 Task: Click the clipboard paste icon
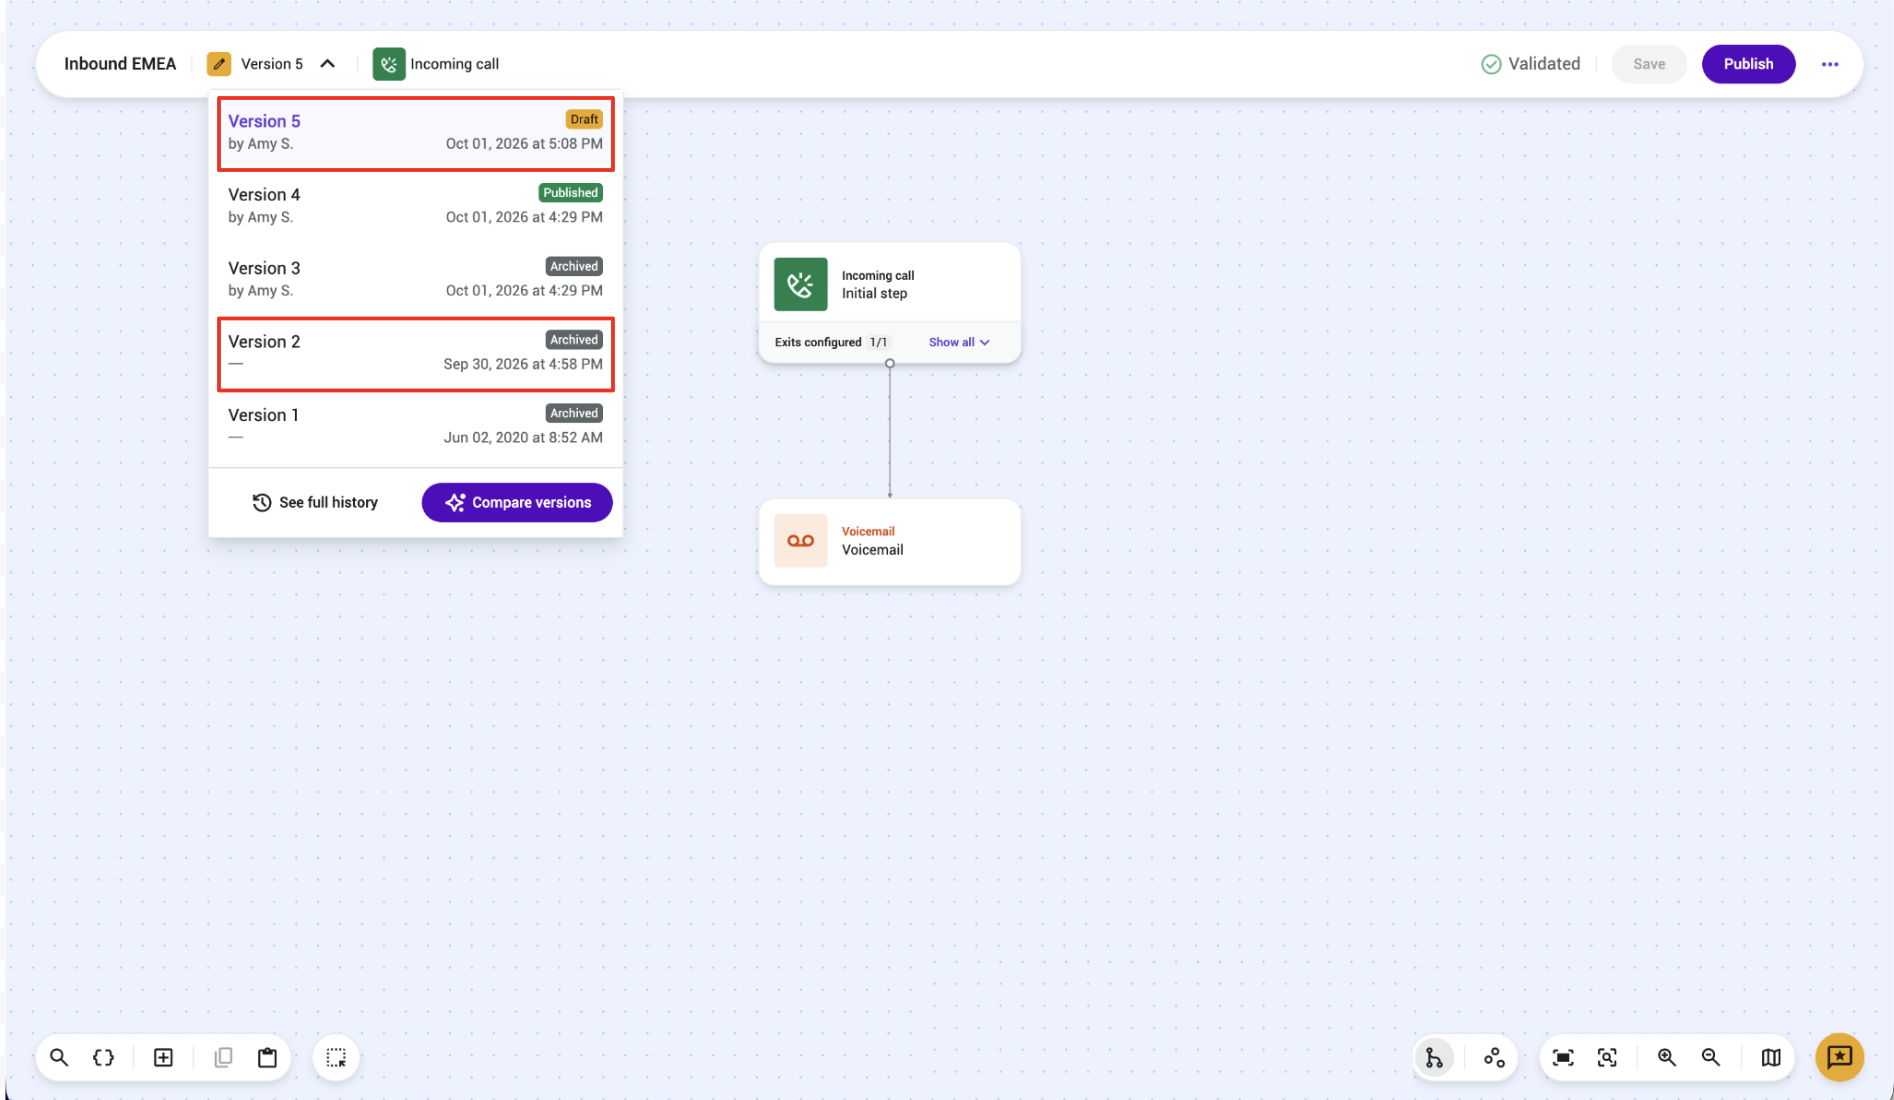[267, 1057]
